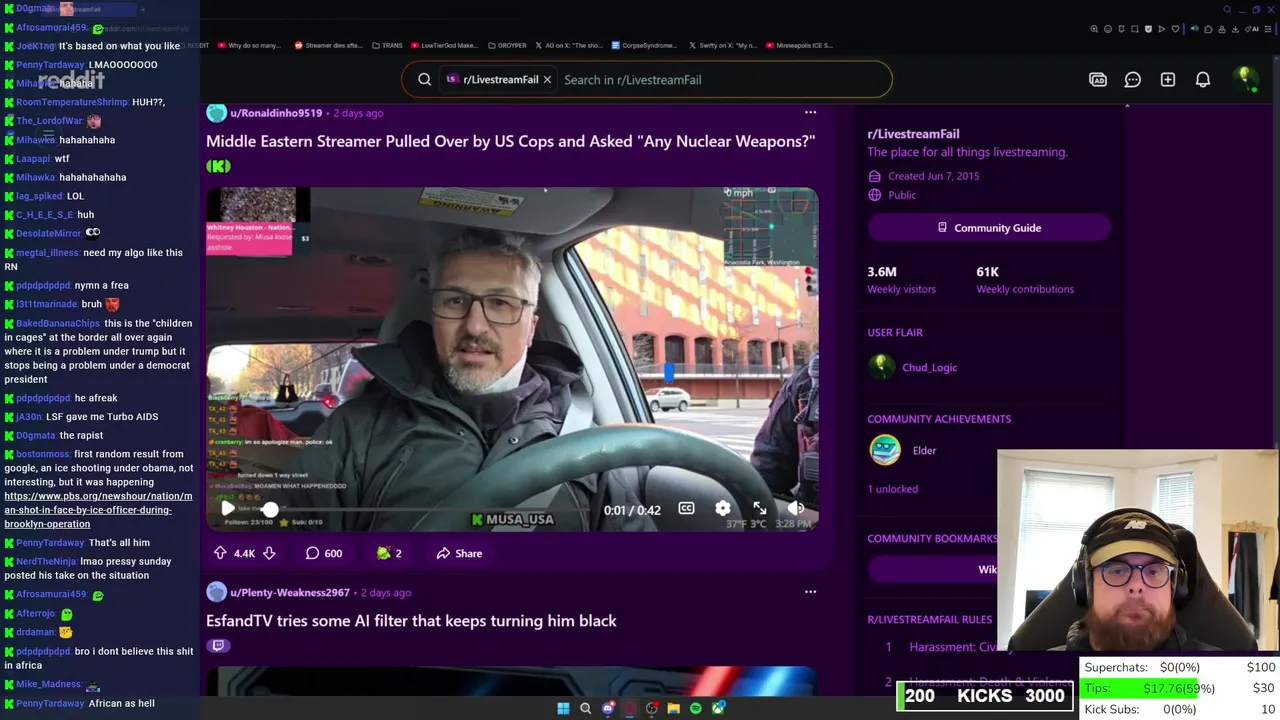Open u/Ronaldinho9519 profile link
This screenshot has width=1280, height=720.
276,113
